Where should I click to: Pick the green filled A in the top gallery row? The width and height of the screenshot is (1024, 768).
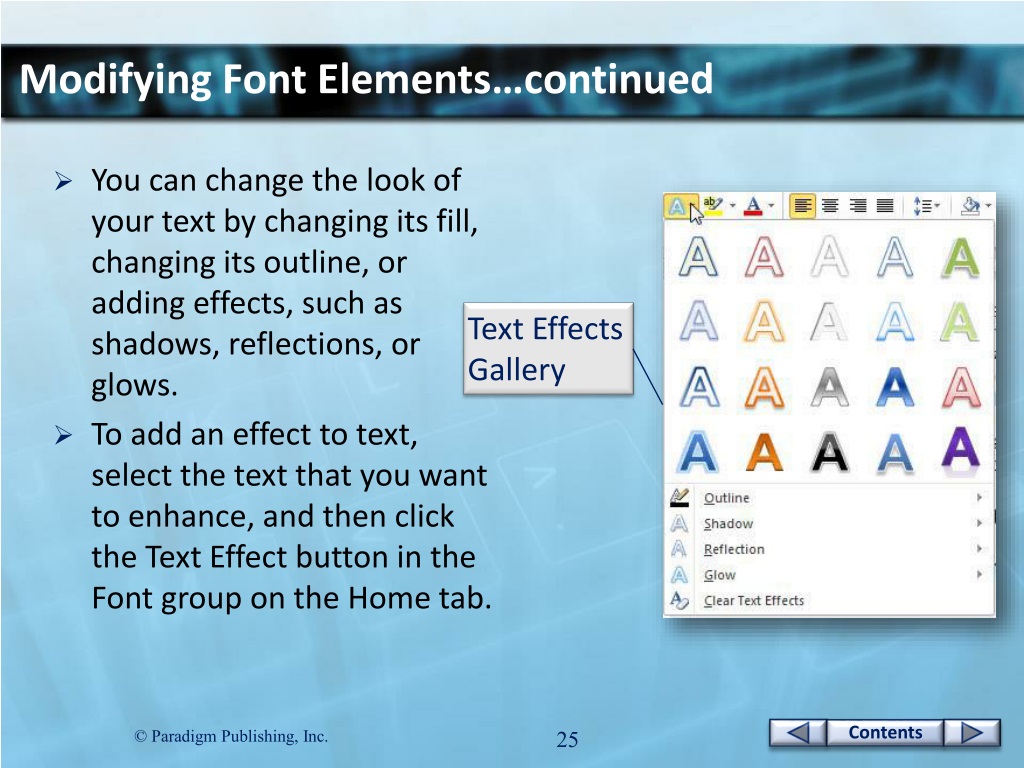pos(960,257)
